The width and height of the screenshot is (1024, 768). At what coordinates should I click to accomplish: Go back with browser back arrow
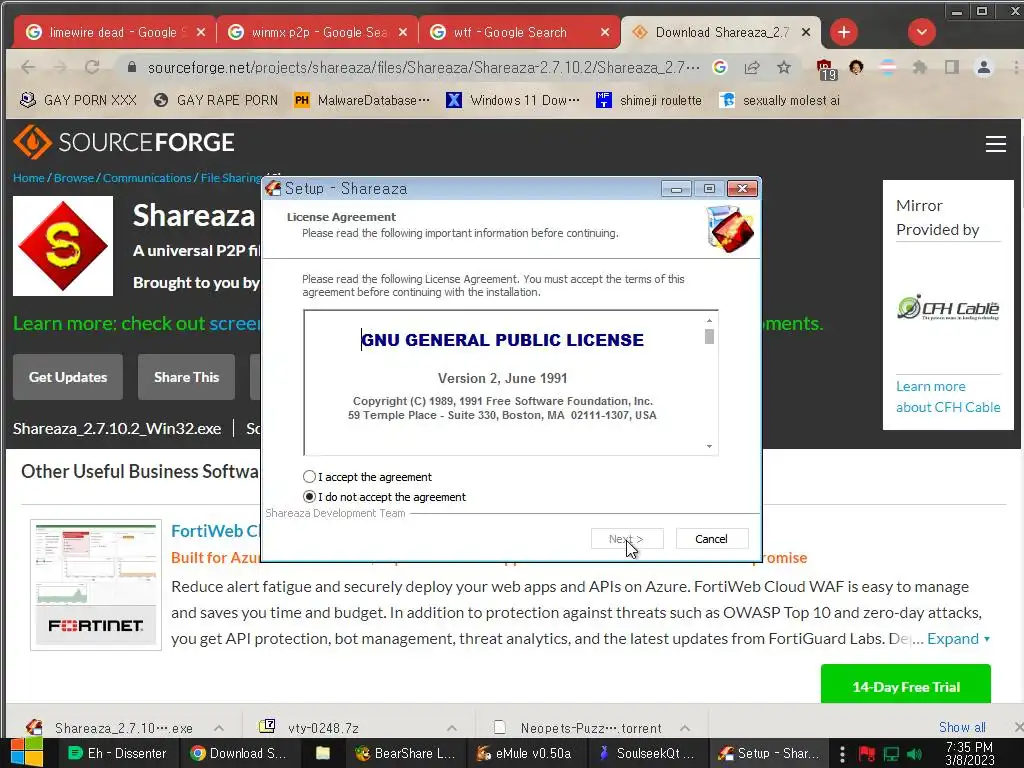[27, 67]
